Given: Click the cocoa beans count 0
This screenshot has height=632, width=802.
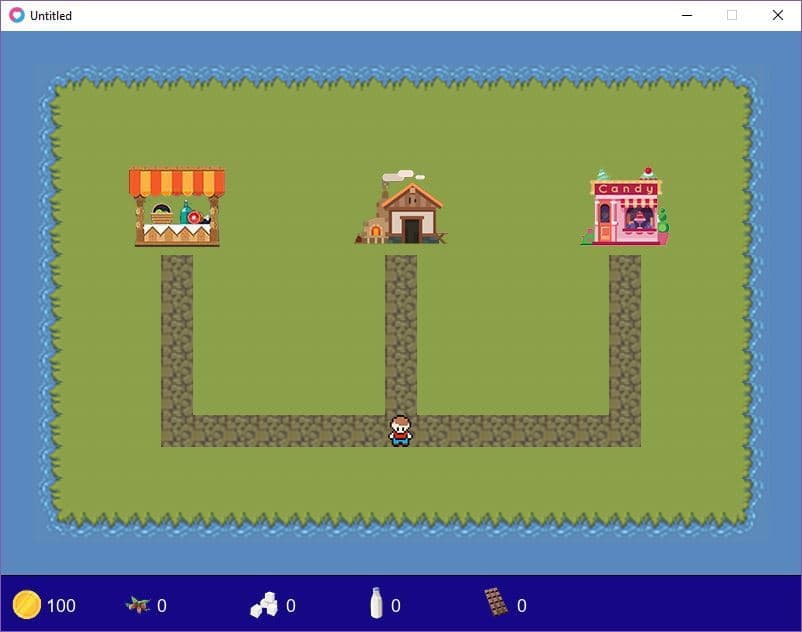Looking at the screenshot, I should click(162, 605).
